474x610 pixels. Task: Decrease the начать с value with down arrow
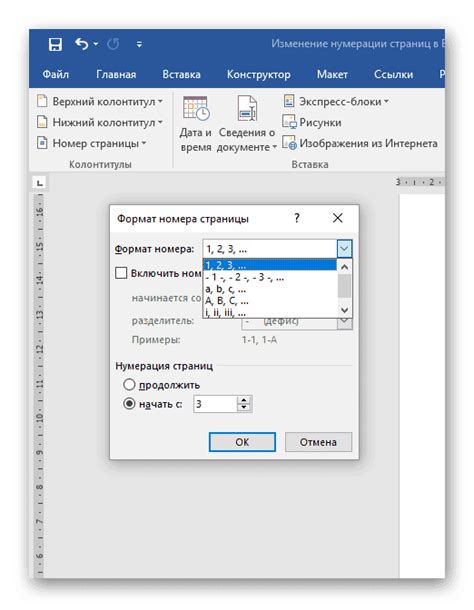[x=244, y=408]
